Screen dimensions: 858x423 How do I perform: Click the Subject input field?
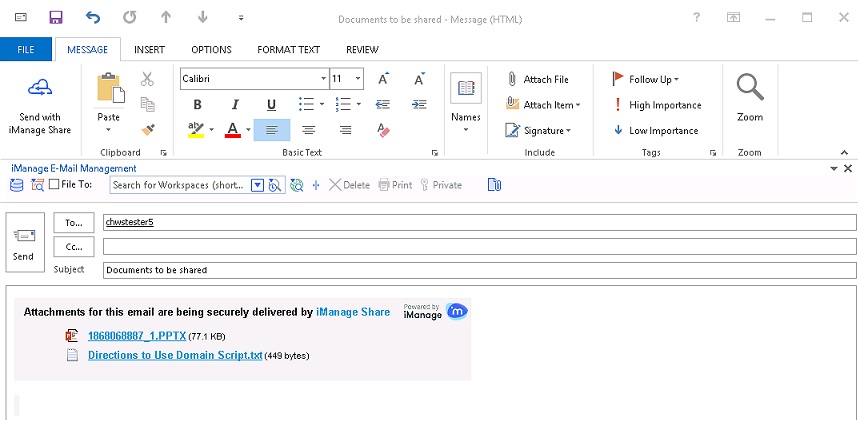pos(480,270)
